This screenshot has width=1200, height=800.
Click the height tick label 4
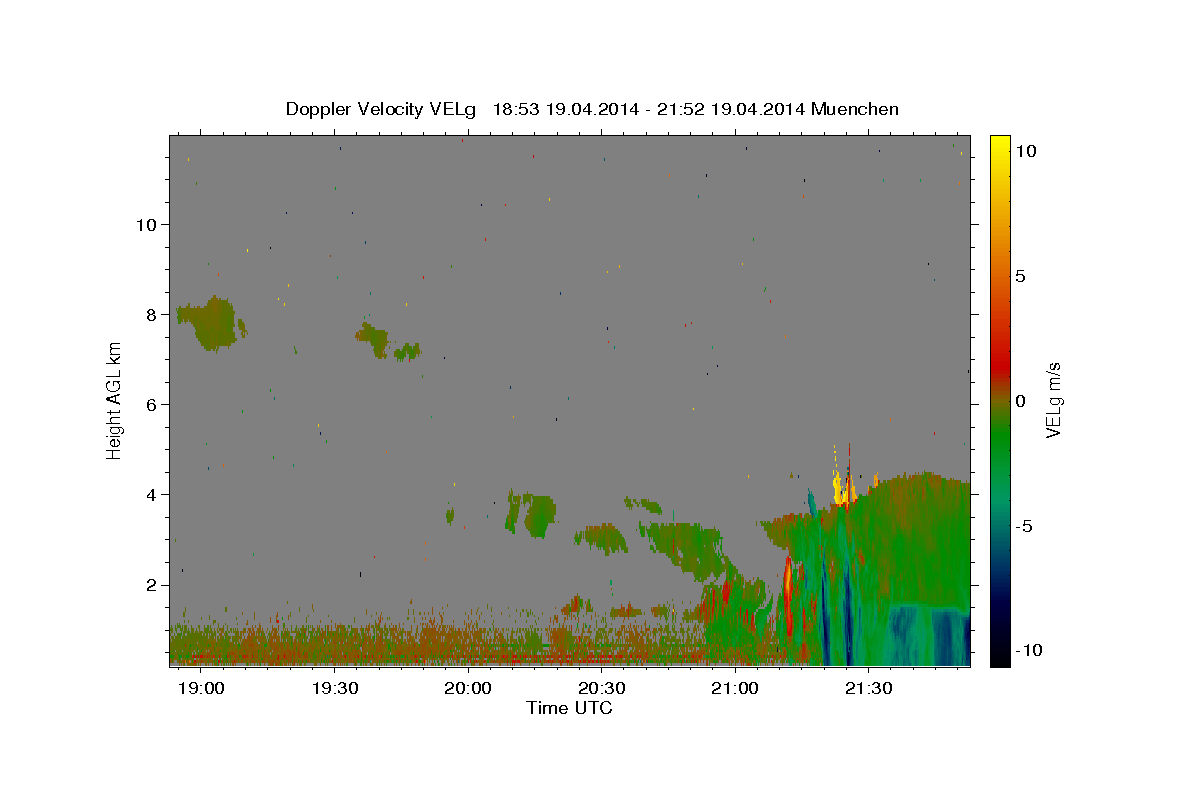152,495
